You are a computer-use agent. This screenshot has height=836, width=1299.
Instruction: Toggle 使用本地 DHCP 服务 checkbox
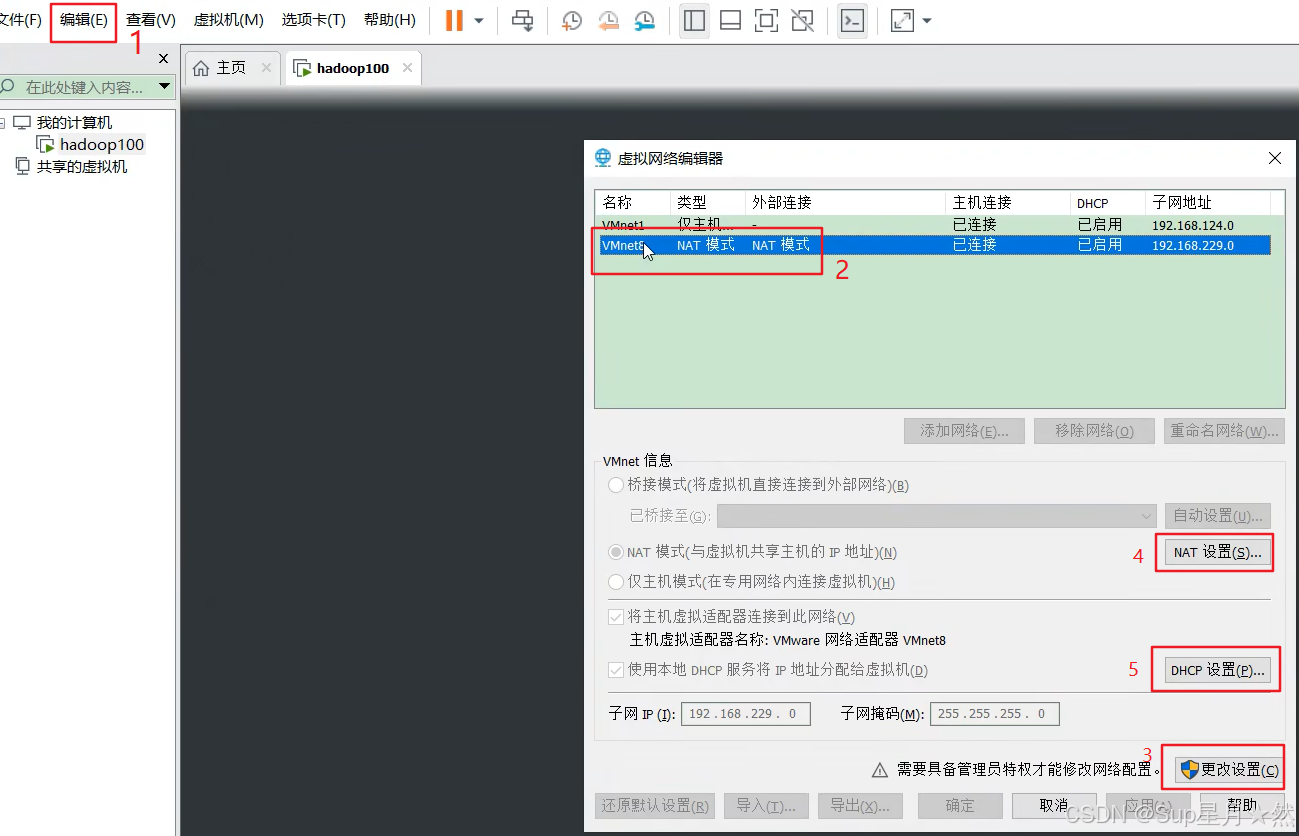pyautogui.click(x=616, y=670)
